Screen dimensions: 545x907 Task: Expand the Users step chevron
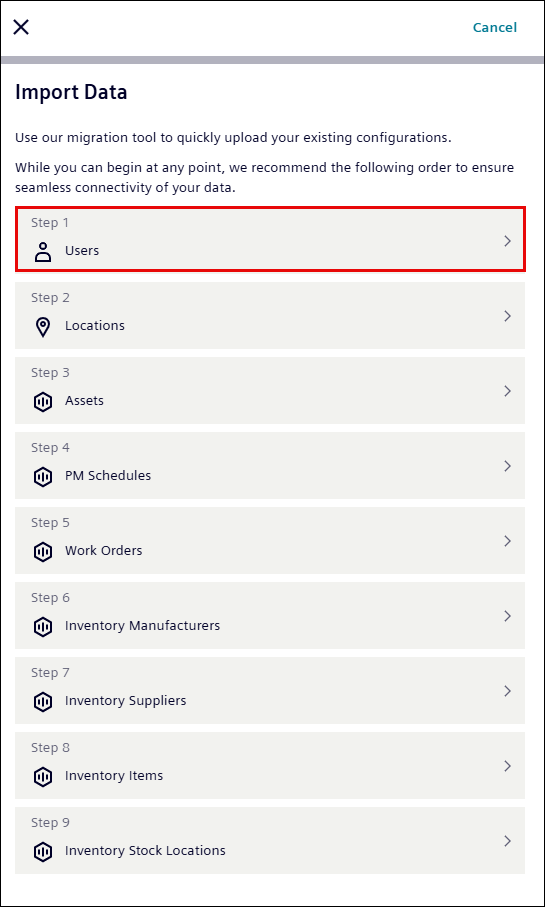click(507, 241)
